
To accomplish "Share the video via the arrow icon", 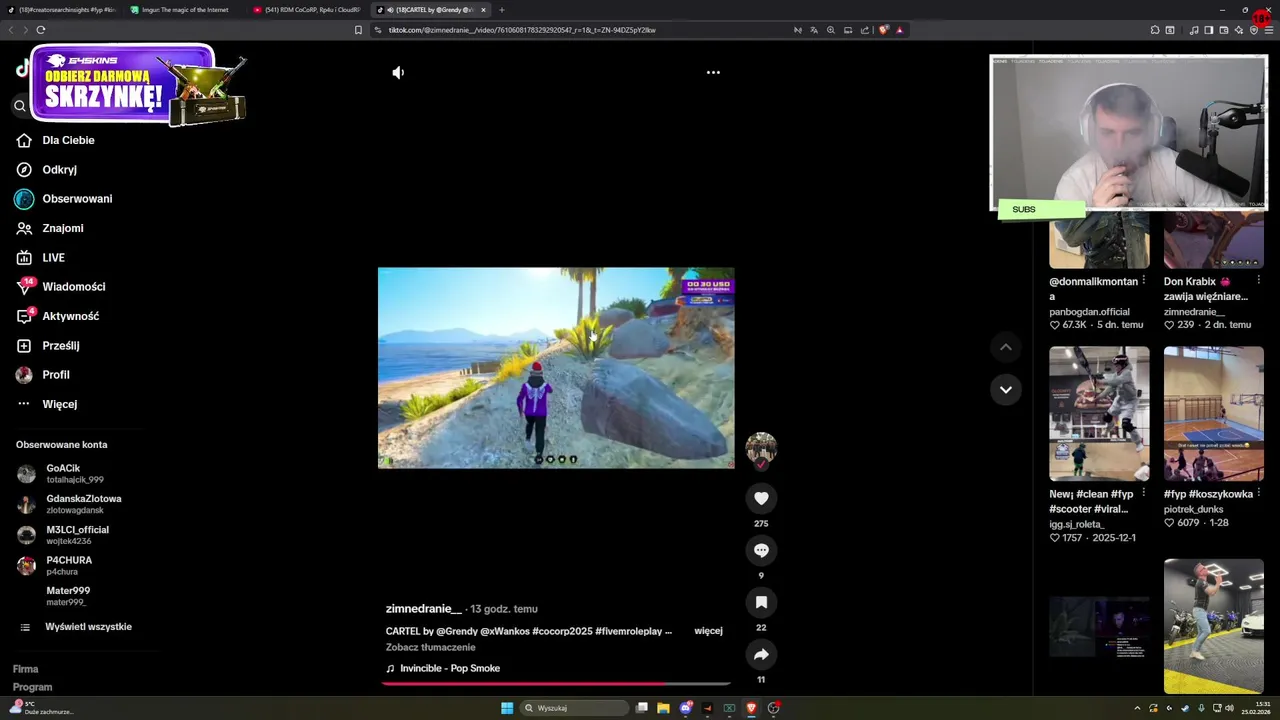I will [761, 654].
